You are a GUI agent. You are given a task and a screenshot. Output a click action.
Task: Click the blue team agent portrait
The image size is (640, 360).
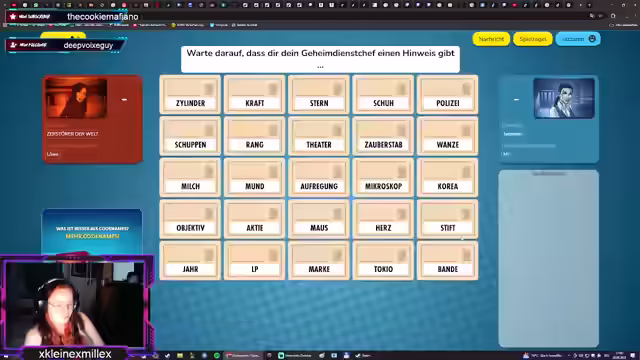564,98
